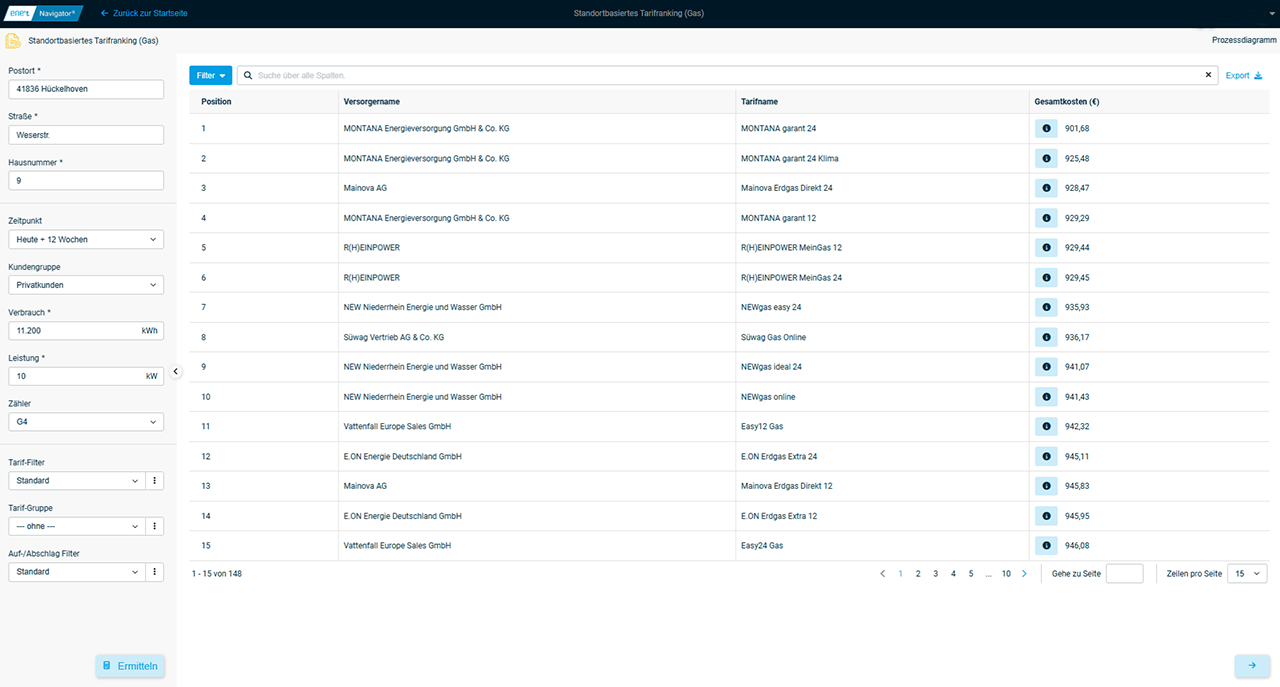Screen dimensions: 1280x687
Task: Go to page 3 in pagination
Action: pos(935,574)
